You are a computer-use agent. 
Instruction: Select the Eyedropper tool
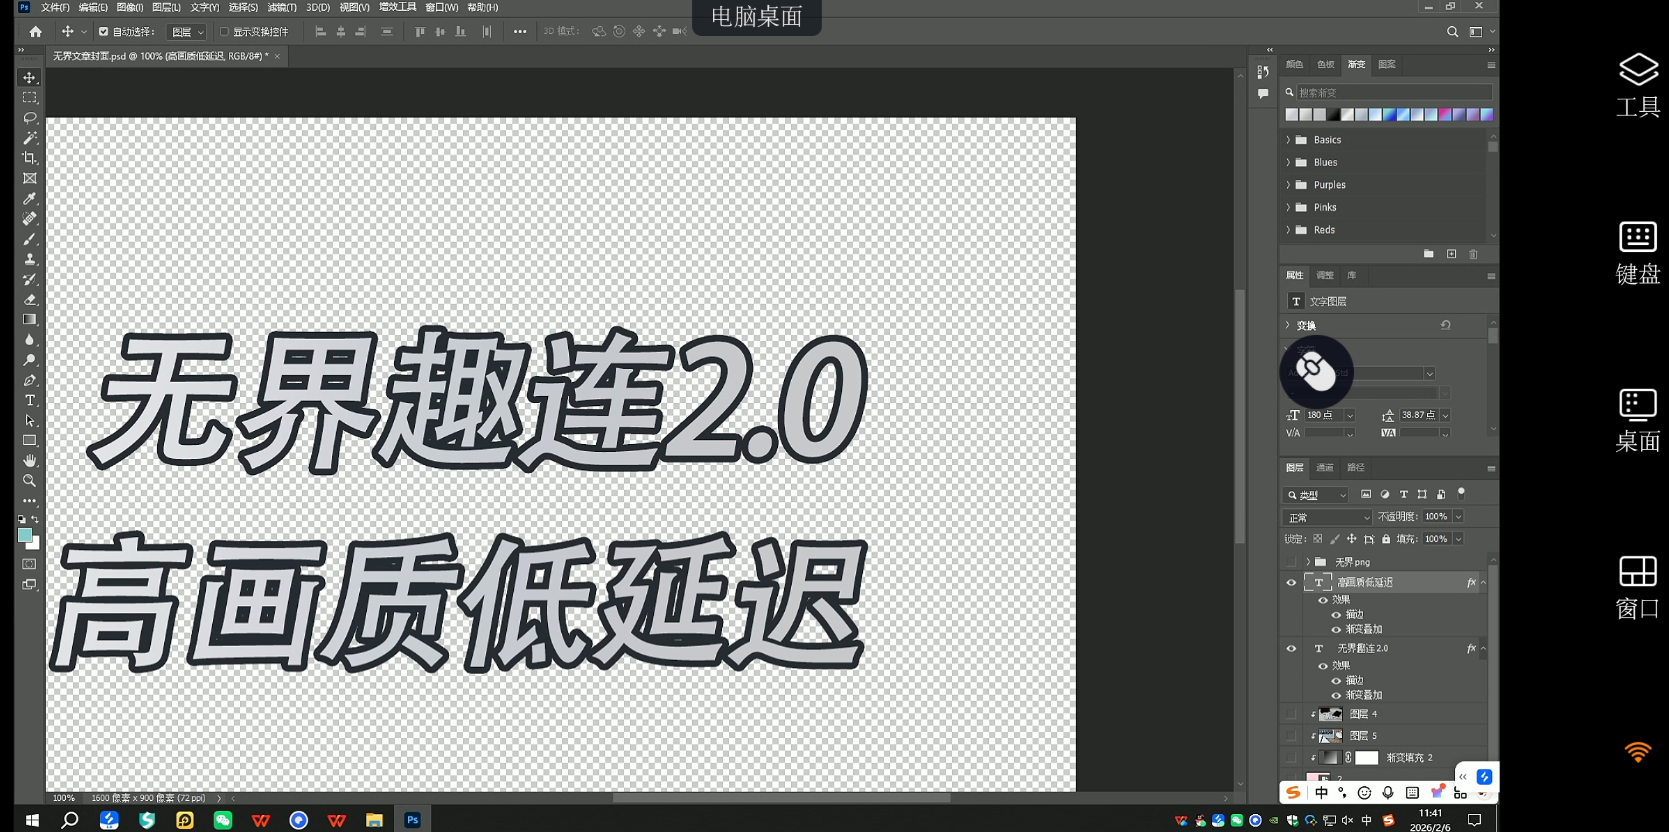point(30,198)
